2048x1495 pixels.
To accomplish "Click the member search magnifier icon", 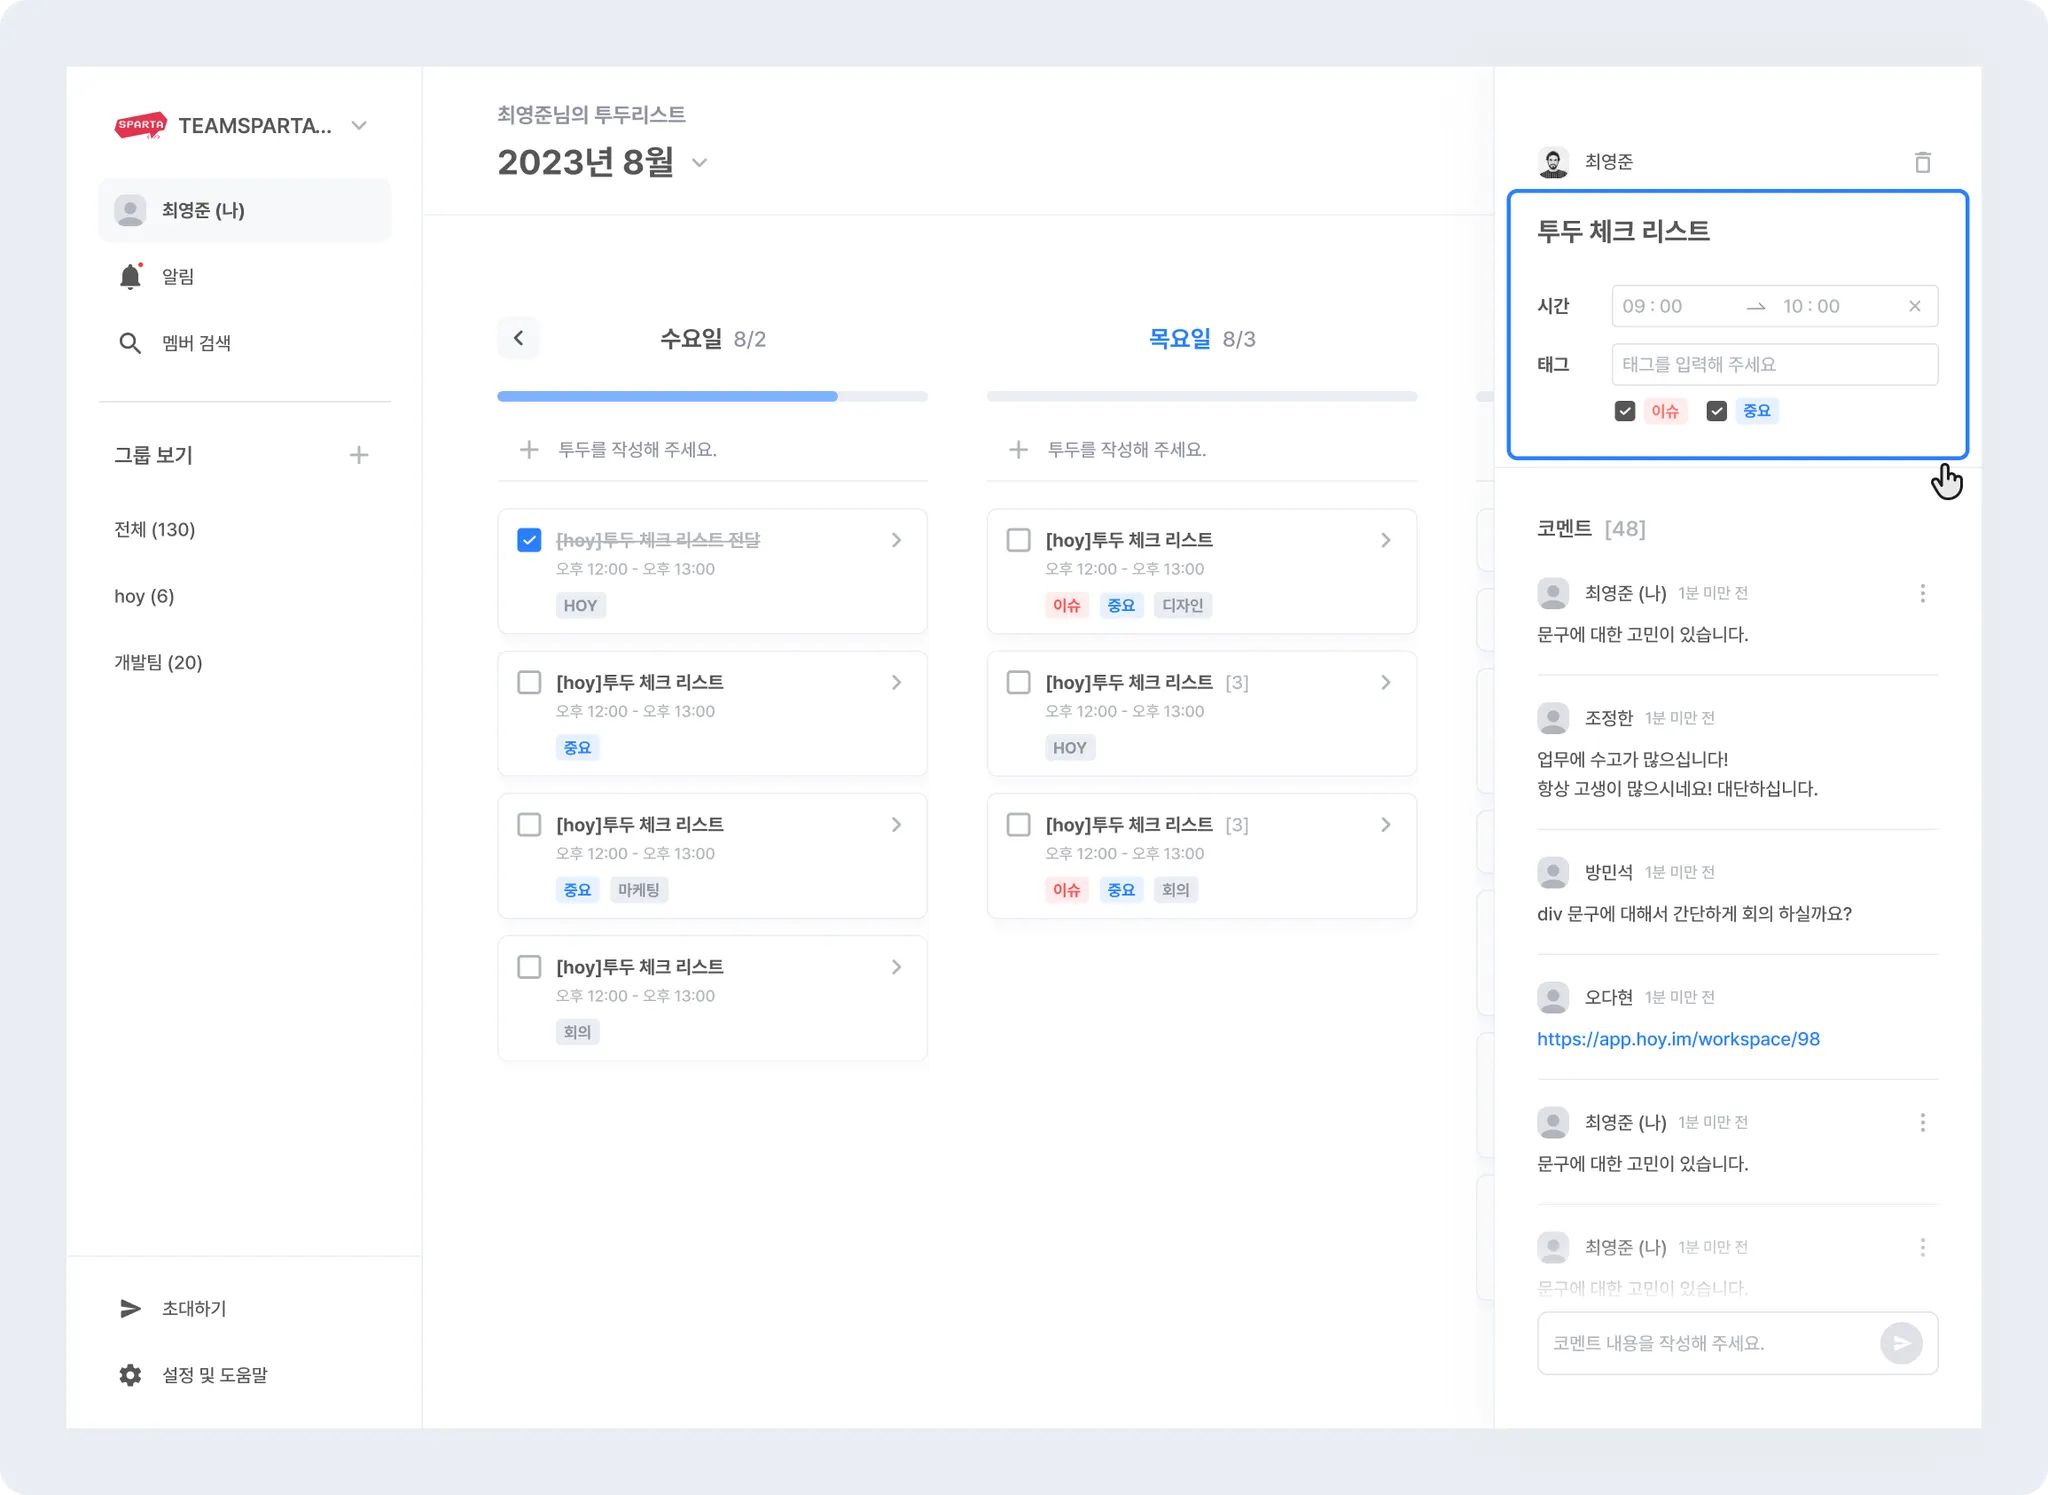I will tap(130, 343).
